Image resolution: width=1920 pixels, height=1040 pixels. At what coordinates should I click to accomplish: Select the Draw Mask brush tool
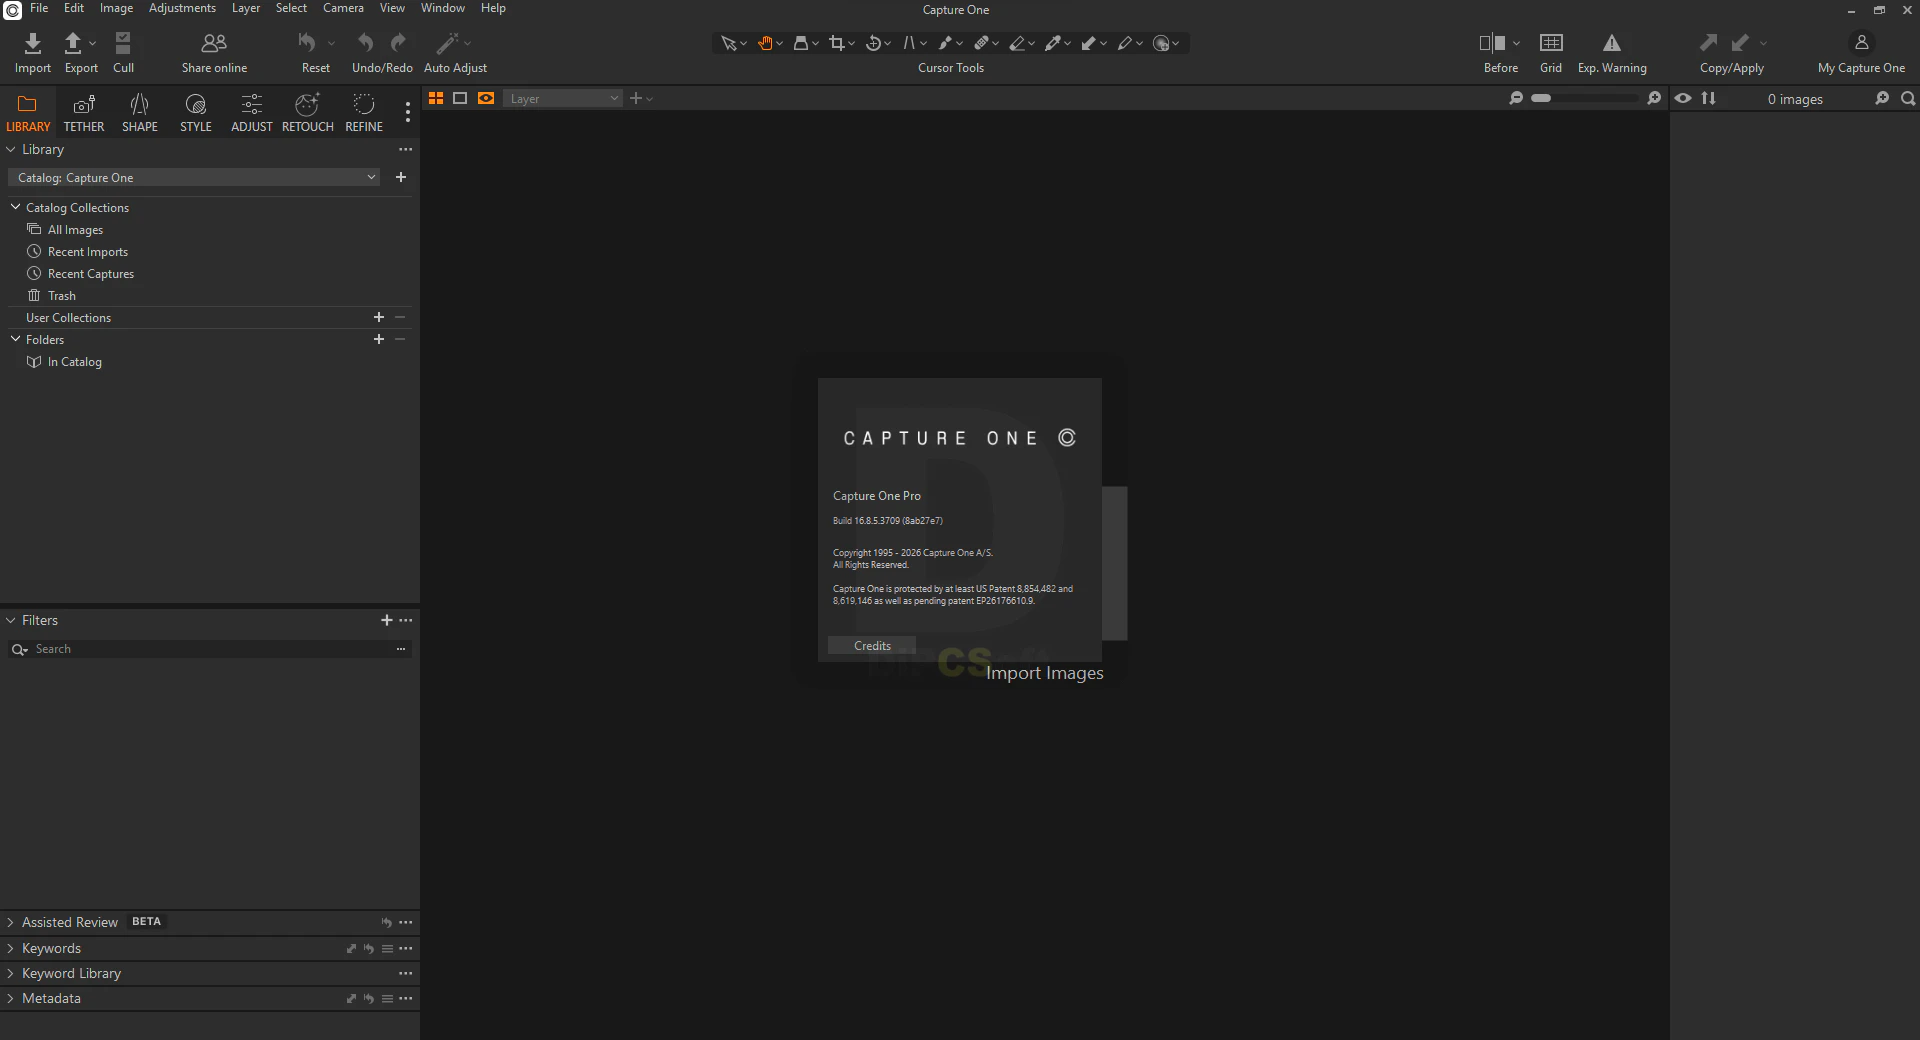(x=945, y=43)
